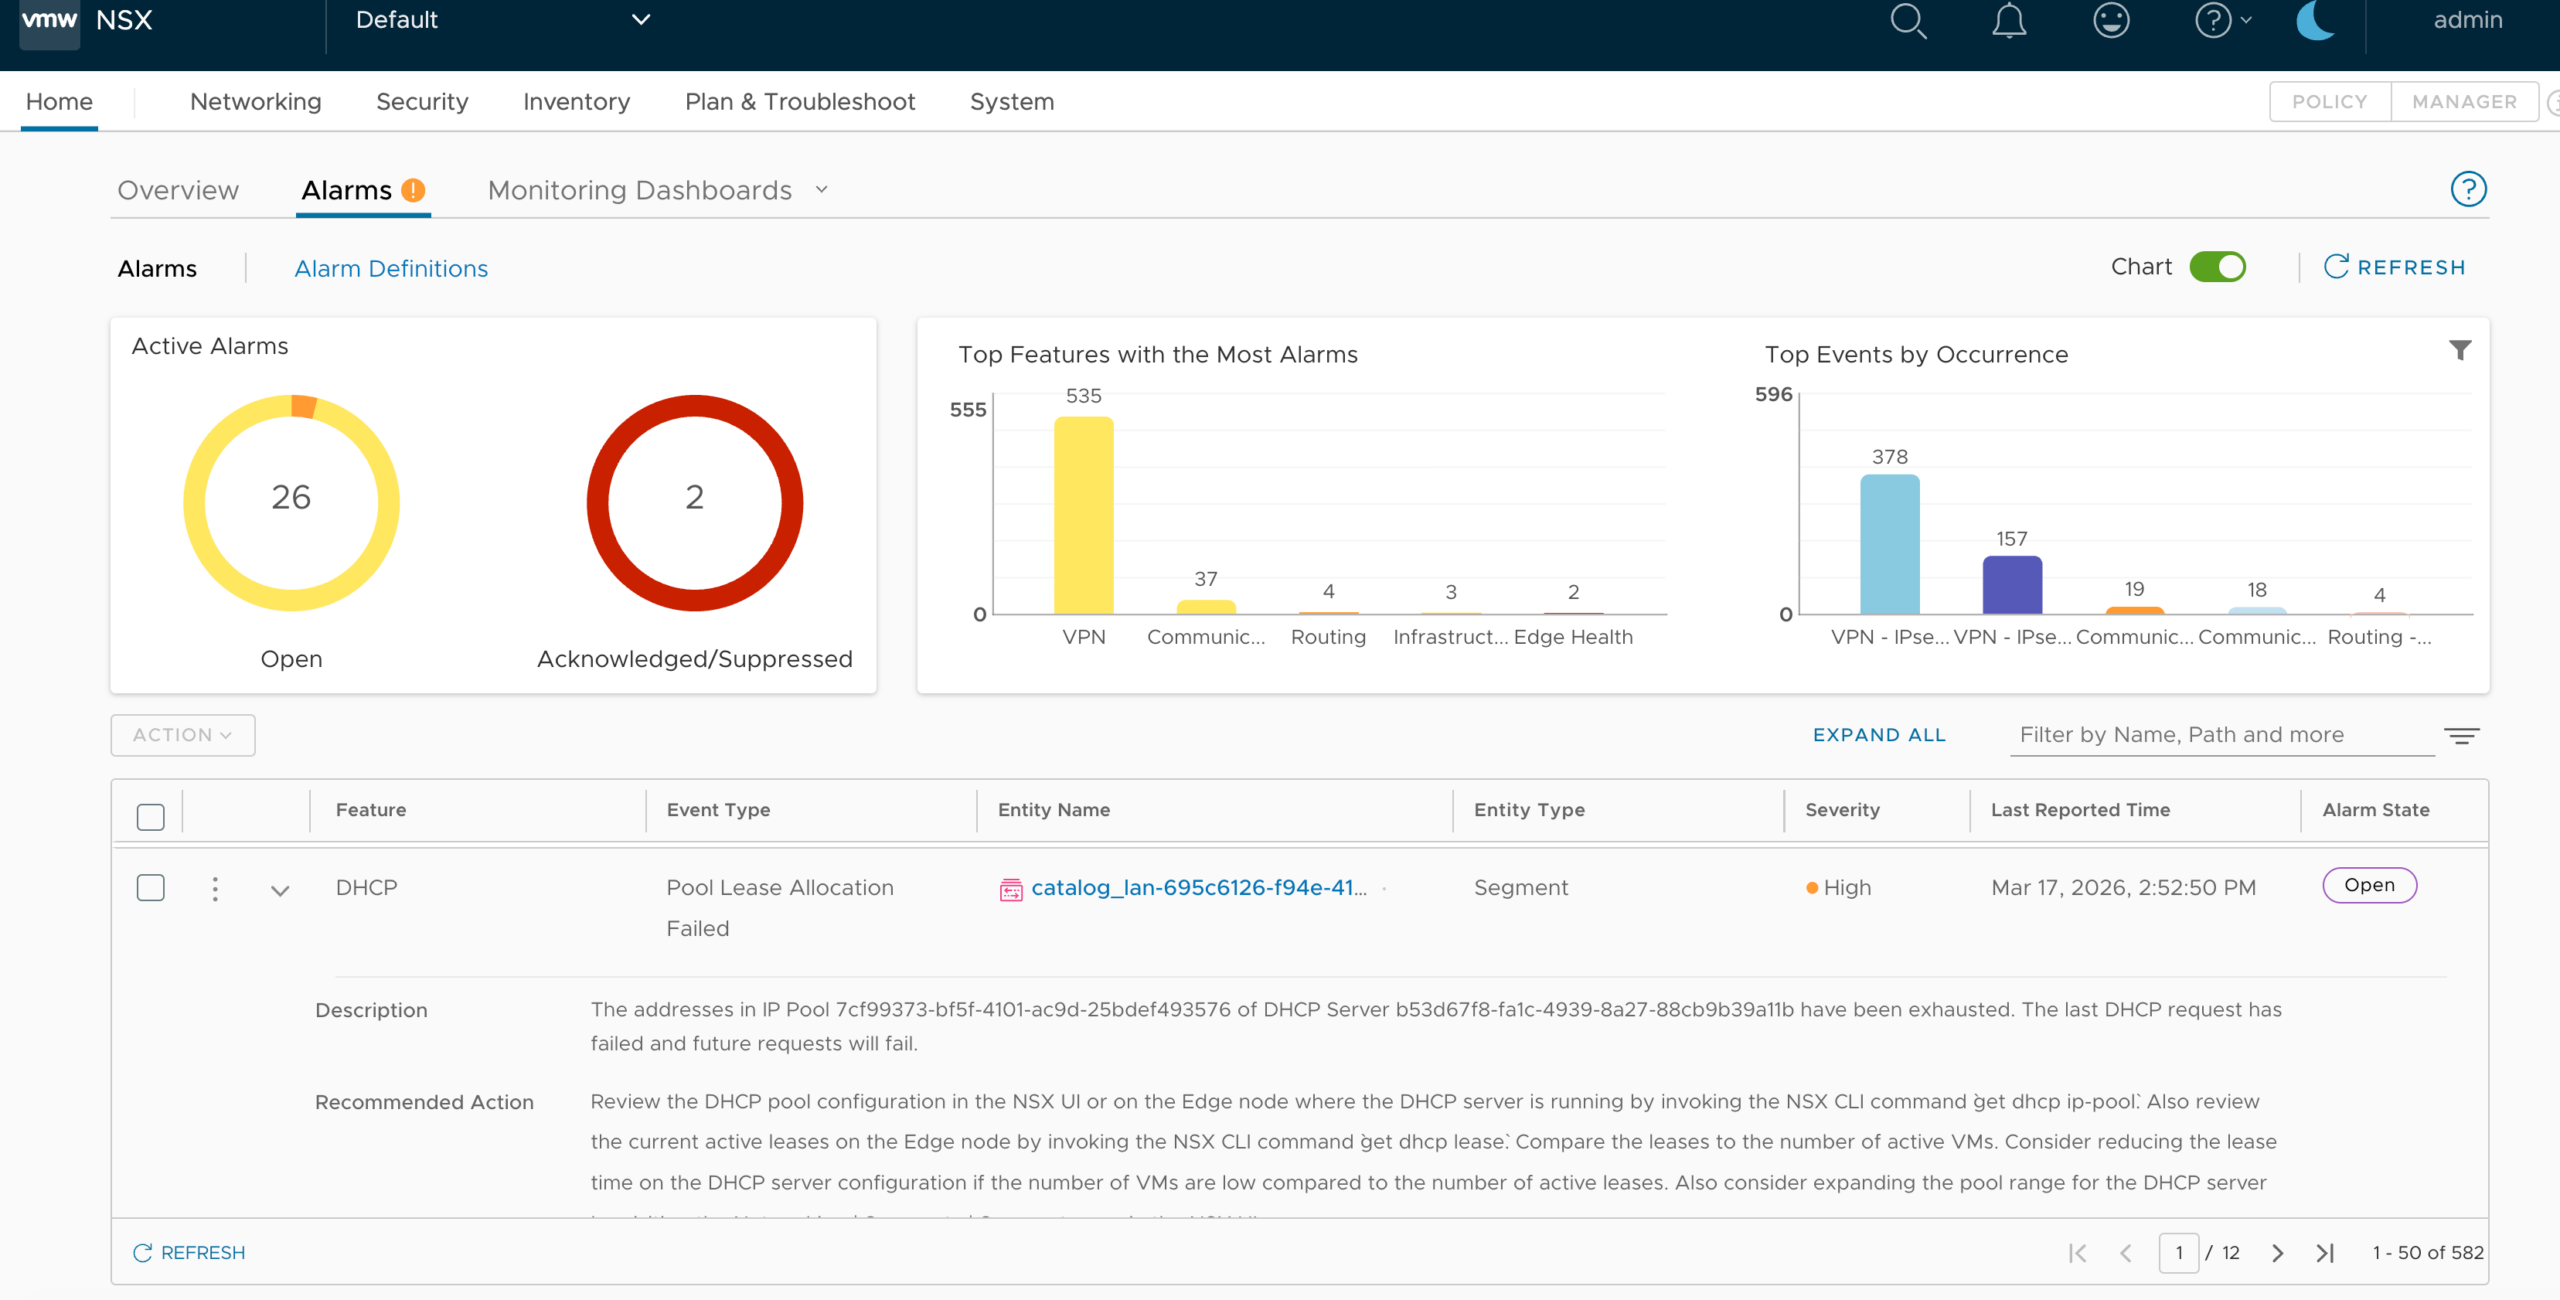Open the three-dot menu for DHCP alarm

point(215,889)
